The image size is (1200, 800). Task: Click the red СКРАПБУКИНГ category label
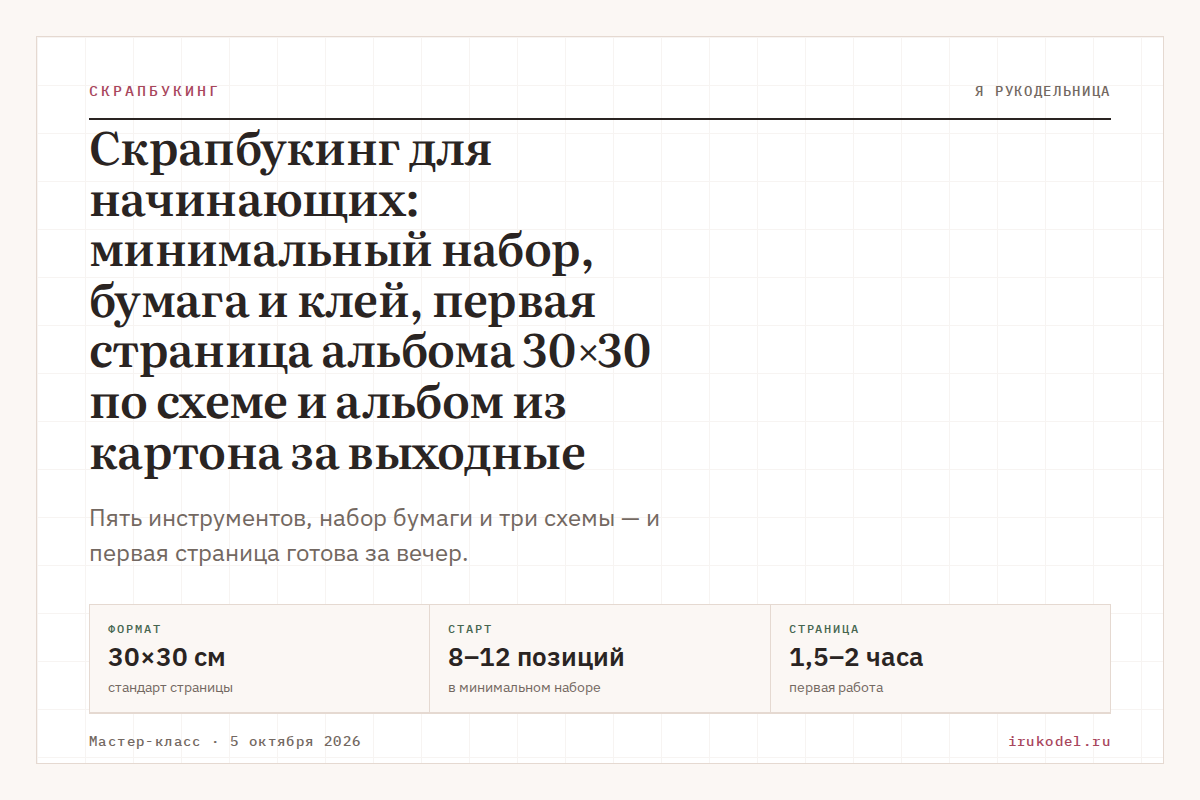153,91
